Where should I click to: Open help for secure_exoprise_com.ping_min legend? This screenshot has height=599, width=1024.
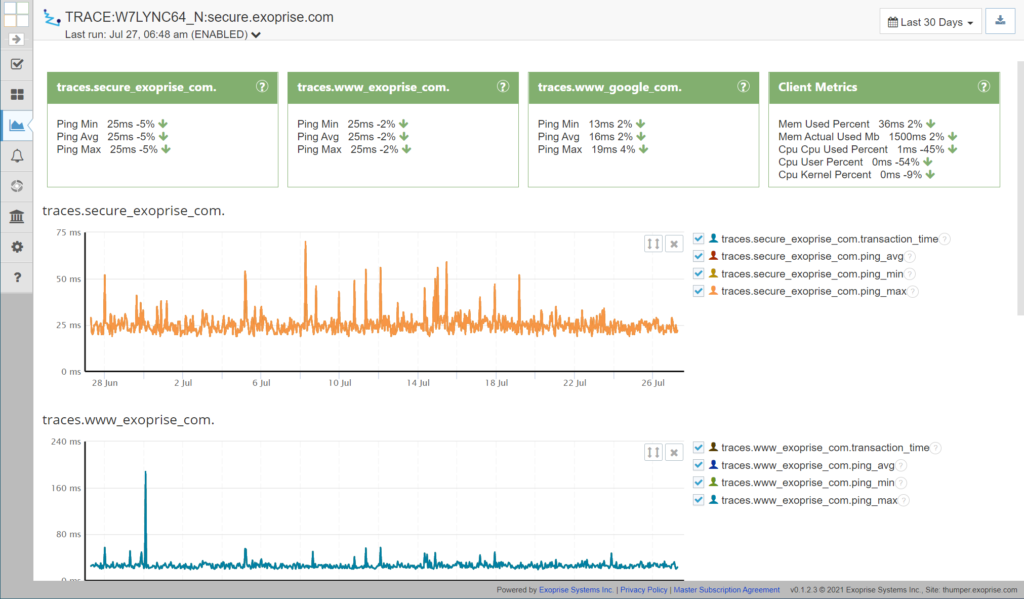(910, 274)
